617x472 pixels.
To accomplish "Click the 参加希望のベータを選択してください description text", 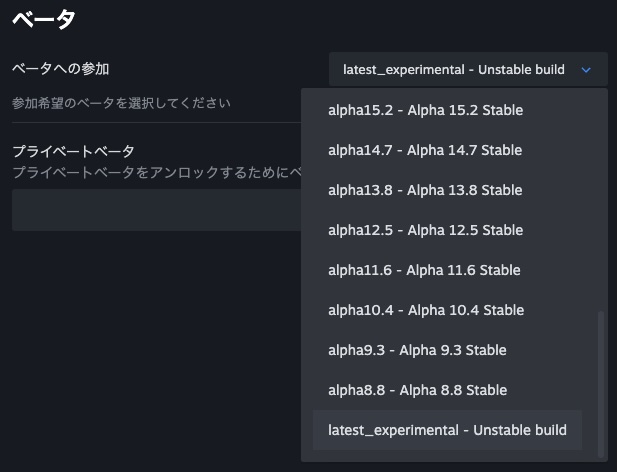I will click(121, 103).
